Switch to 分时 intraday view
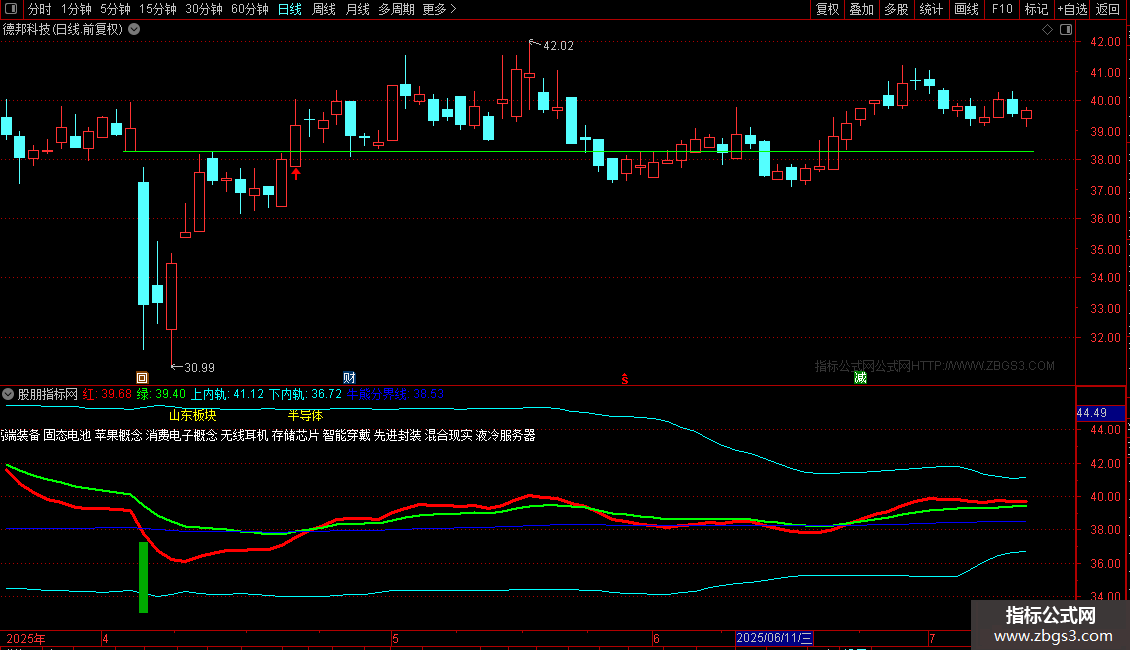Viewport: 1130px width, 650px height. point(40,9)
